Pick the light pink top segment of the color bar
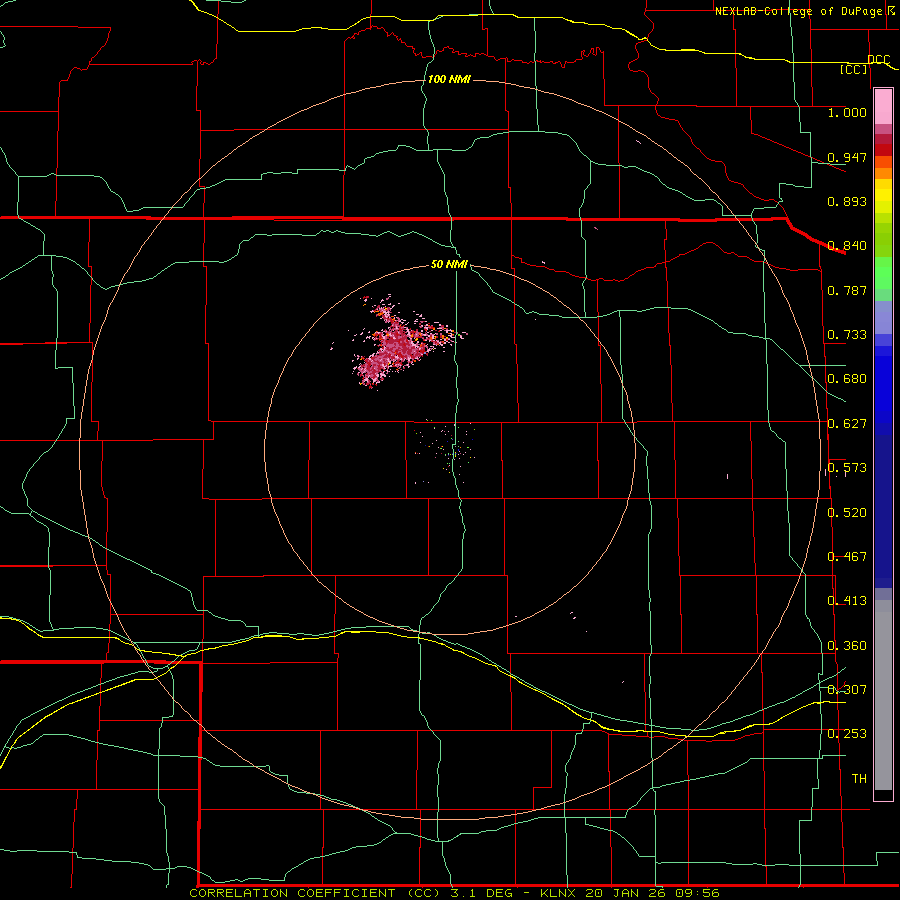This screenshot has width=900, height=900. (883, 107)
